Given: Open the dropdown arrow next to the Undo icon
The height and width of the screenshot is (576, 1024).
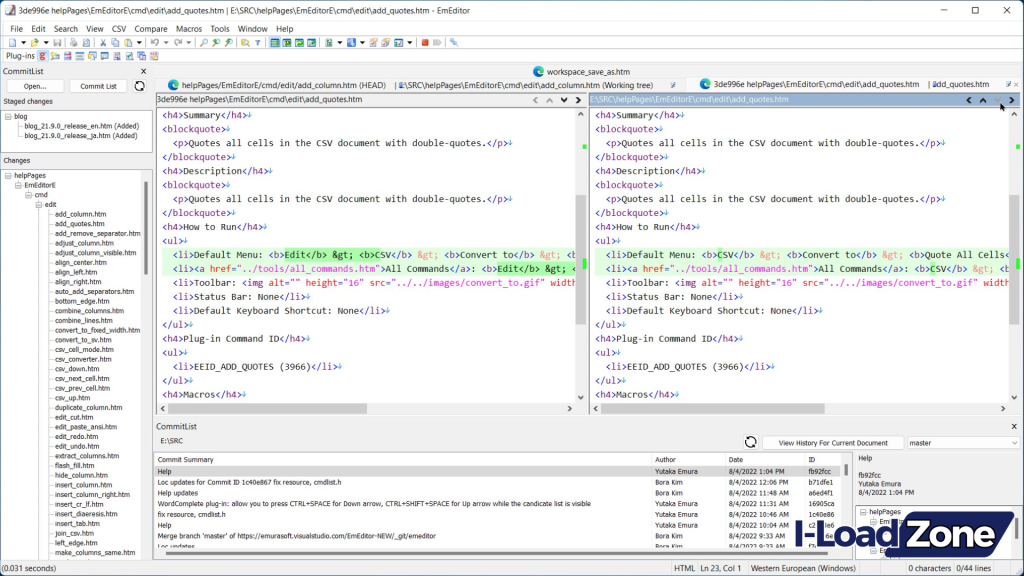Looking at the screenshot, I should pos(164,43).
